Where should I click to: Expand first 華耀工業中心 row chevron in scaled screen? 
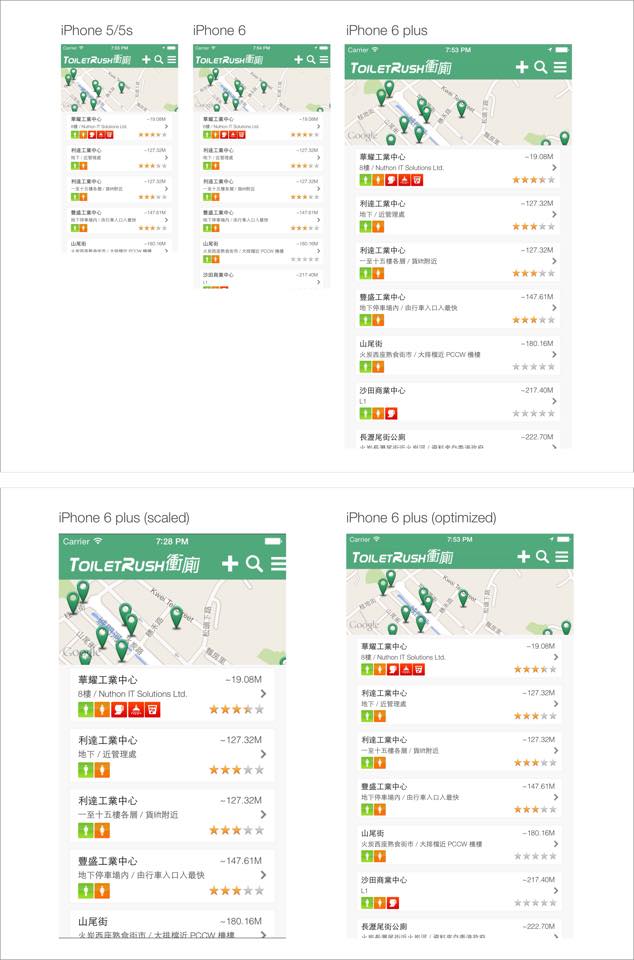point(263,694)
